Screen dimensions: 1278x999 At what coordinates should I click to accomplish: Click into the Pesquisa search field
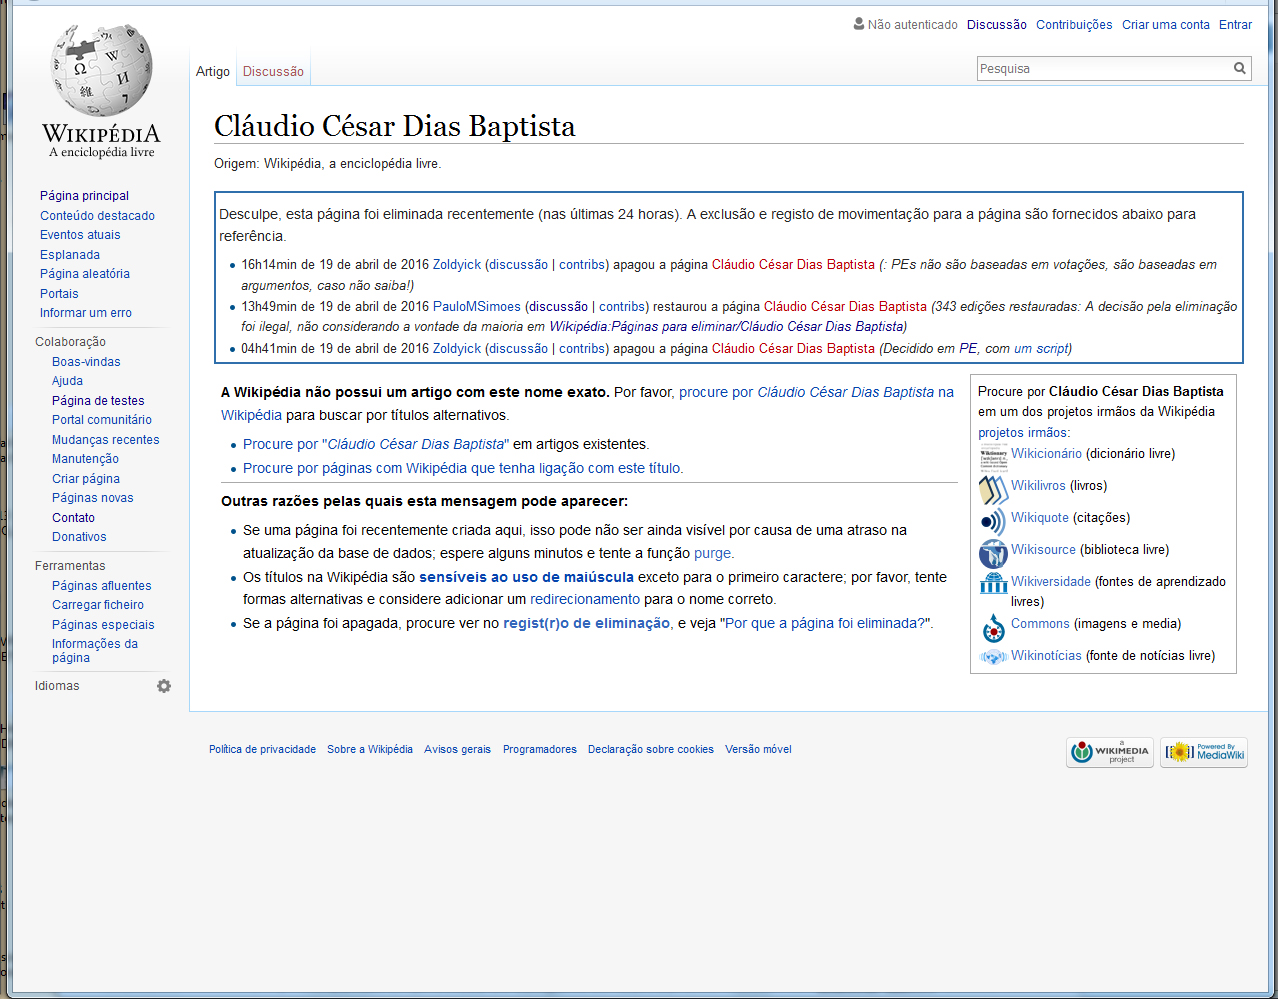tap(1102, 69)
